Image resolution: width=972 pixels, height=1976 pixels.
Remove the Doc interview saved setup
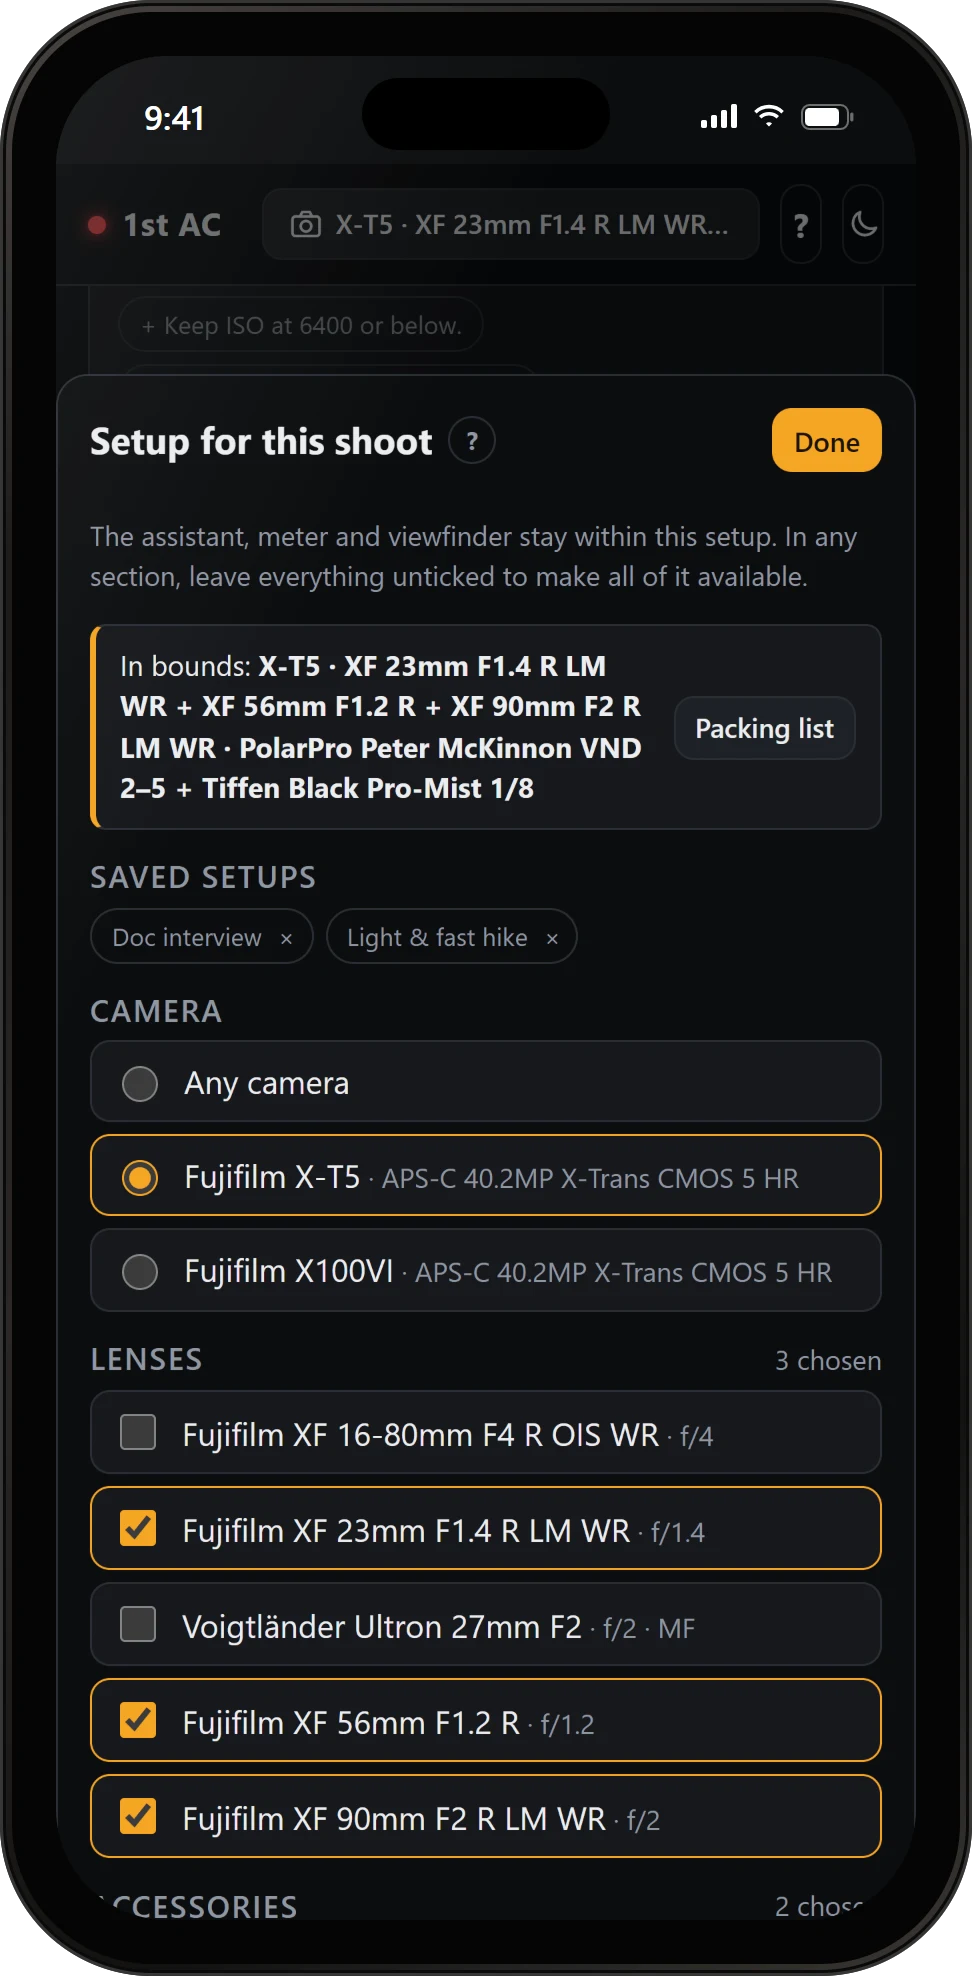pyautogui.click(x=286, y=938)
